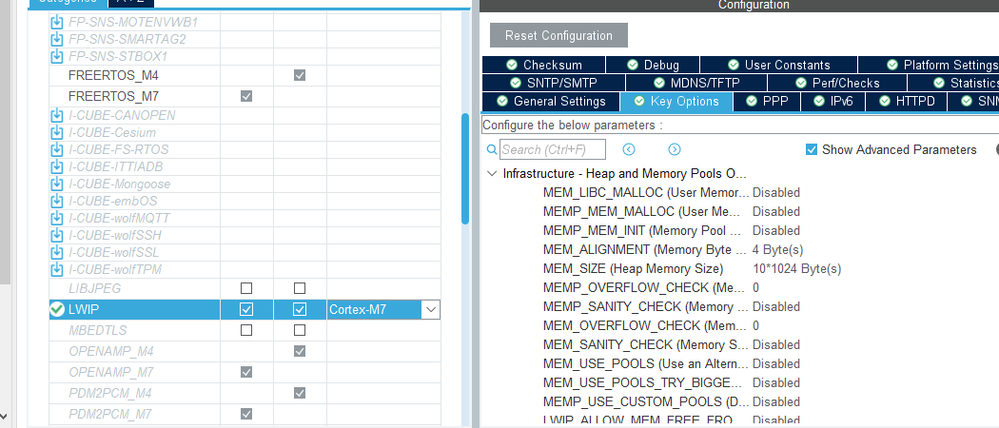This screenshot has width=999, height=428.
Task: Enable MBEDTLS in second core column
Action: [x=299, y=331]
